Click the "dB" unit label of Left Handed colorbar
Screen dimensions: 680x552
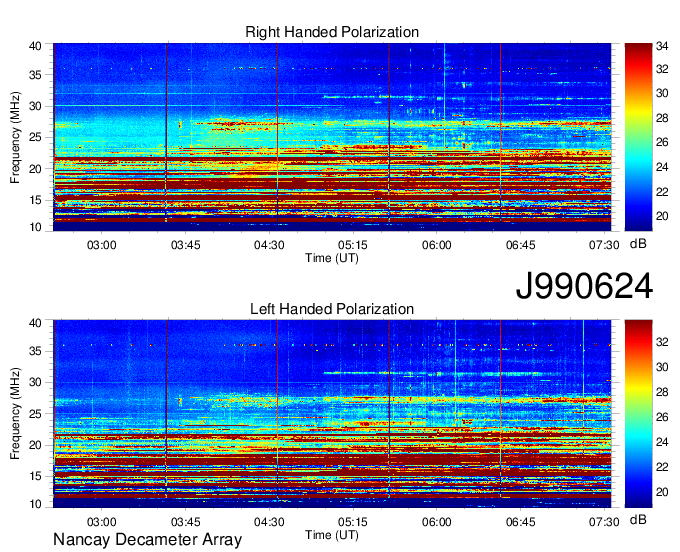(638, 519)
